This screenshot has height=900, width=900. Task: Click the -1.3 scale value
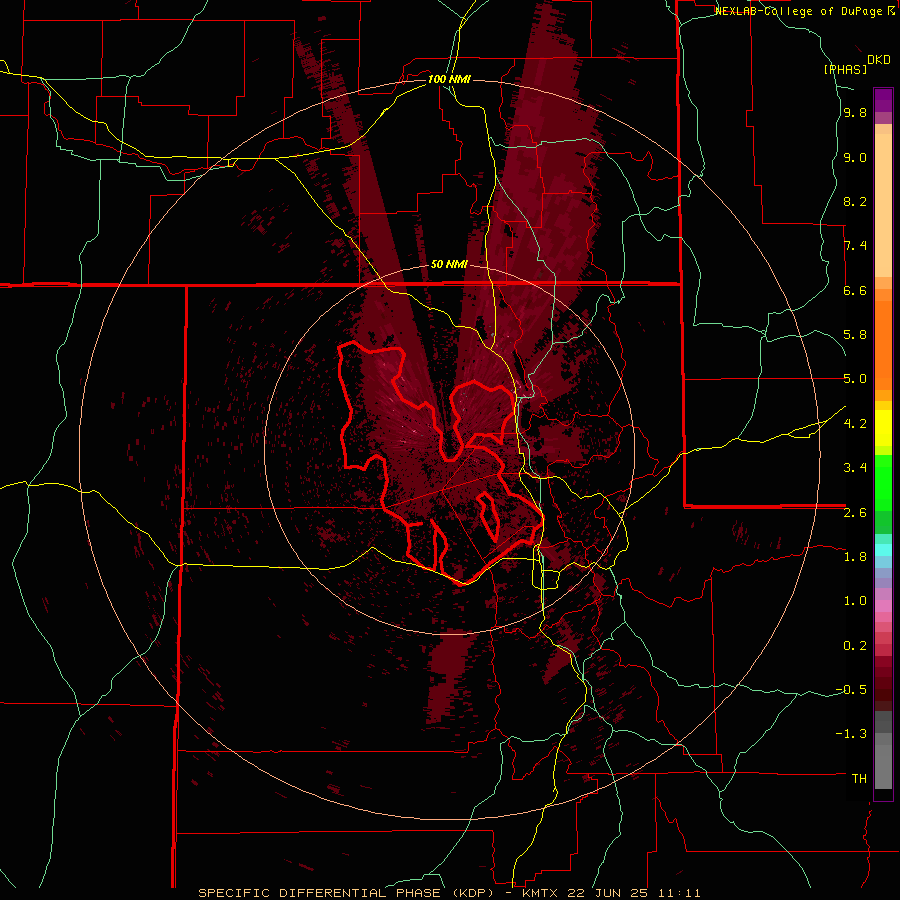point(851,734)
